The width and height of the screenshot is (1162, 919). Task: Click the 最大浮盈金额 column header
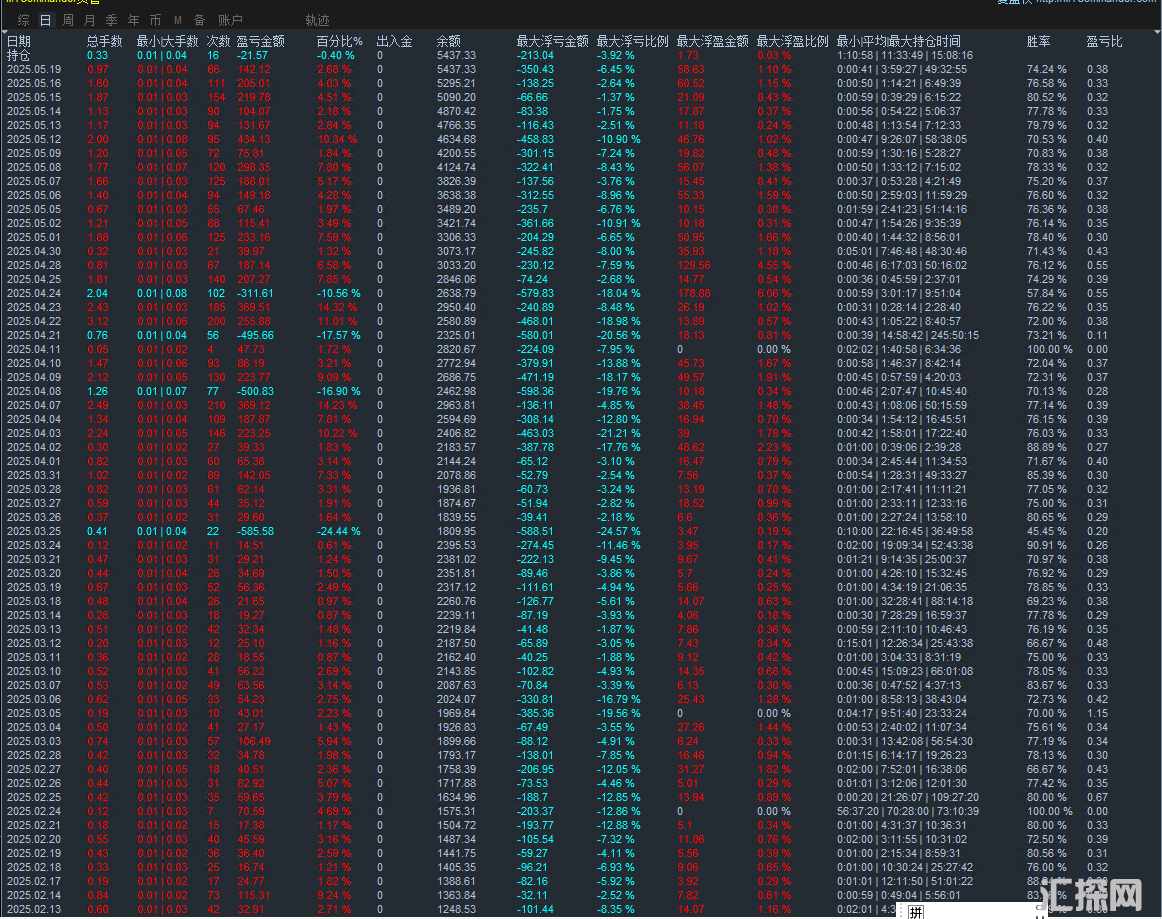(713, 42)
